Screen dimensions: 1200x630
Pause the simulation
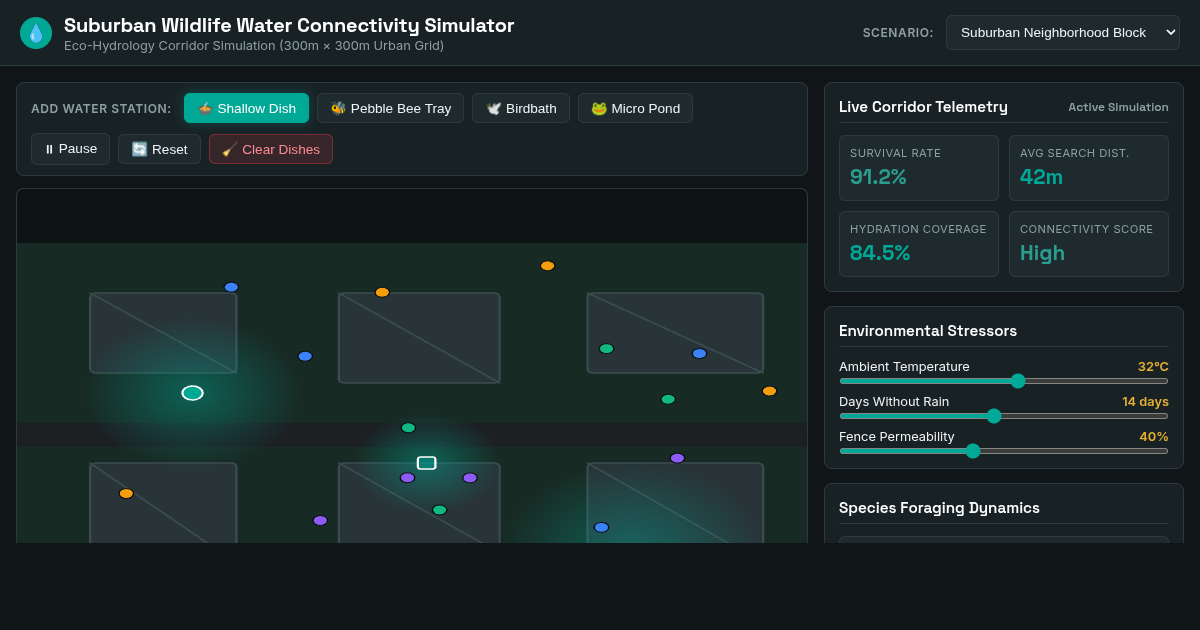pyautogui.click(x=70, y=149)
